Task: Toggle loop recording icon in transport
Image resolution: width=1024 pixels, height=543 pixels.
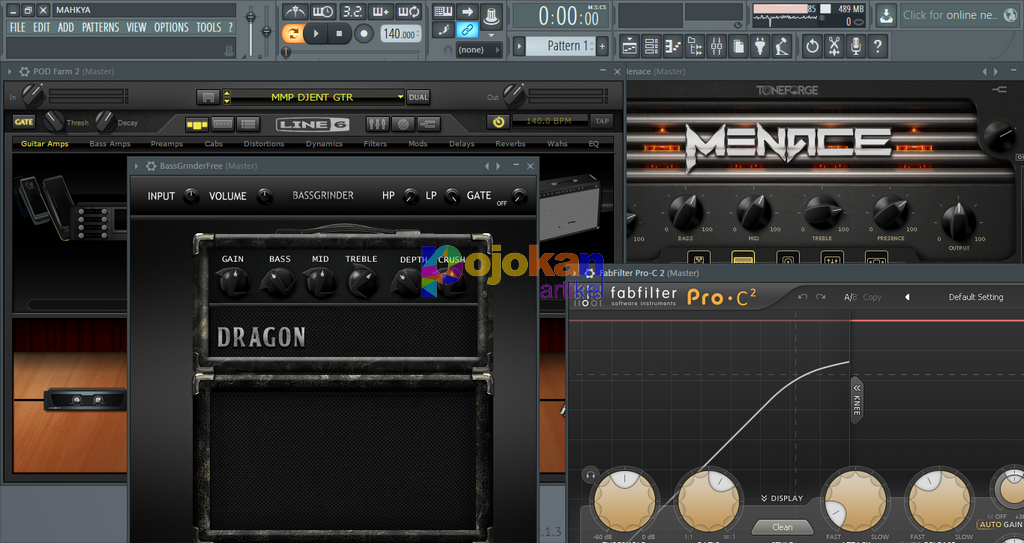Action: (409, 12)
